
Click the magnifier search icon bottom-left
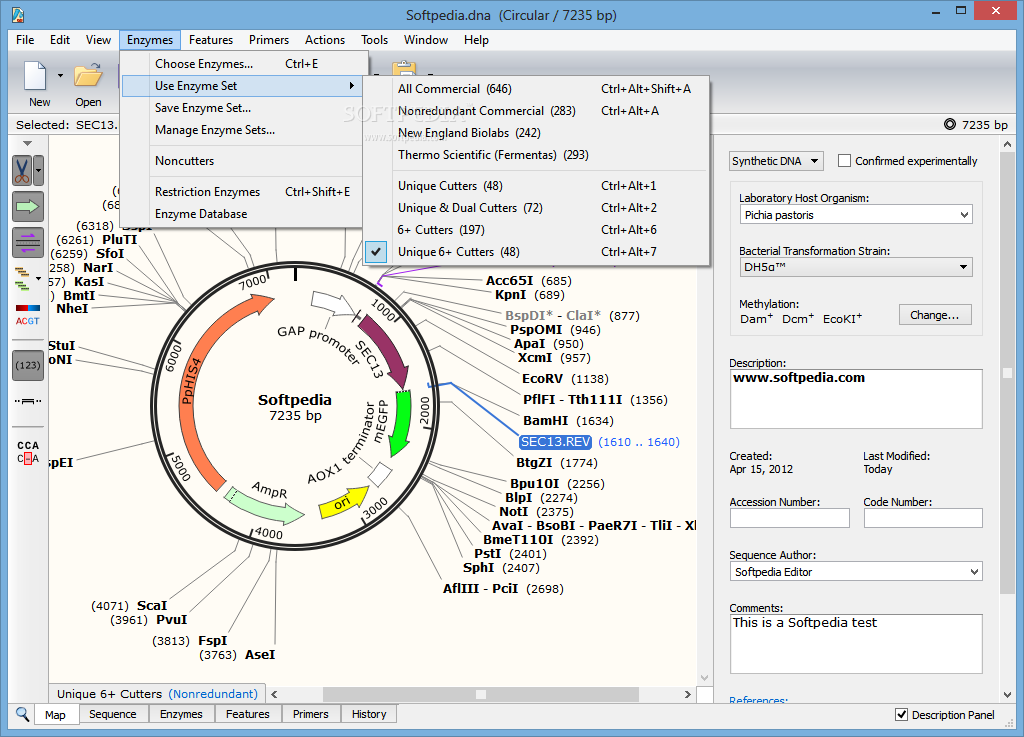[x=22, y=713]
